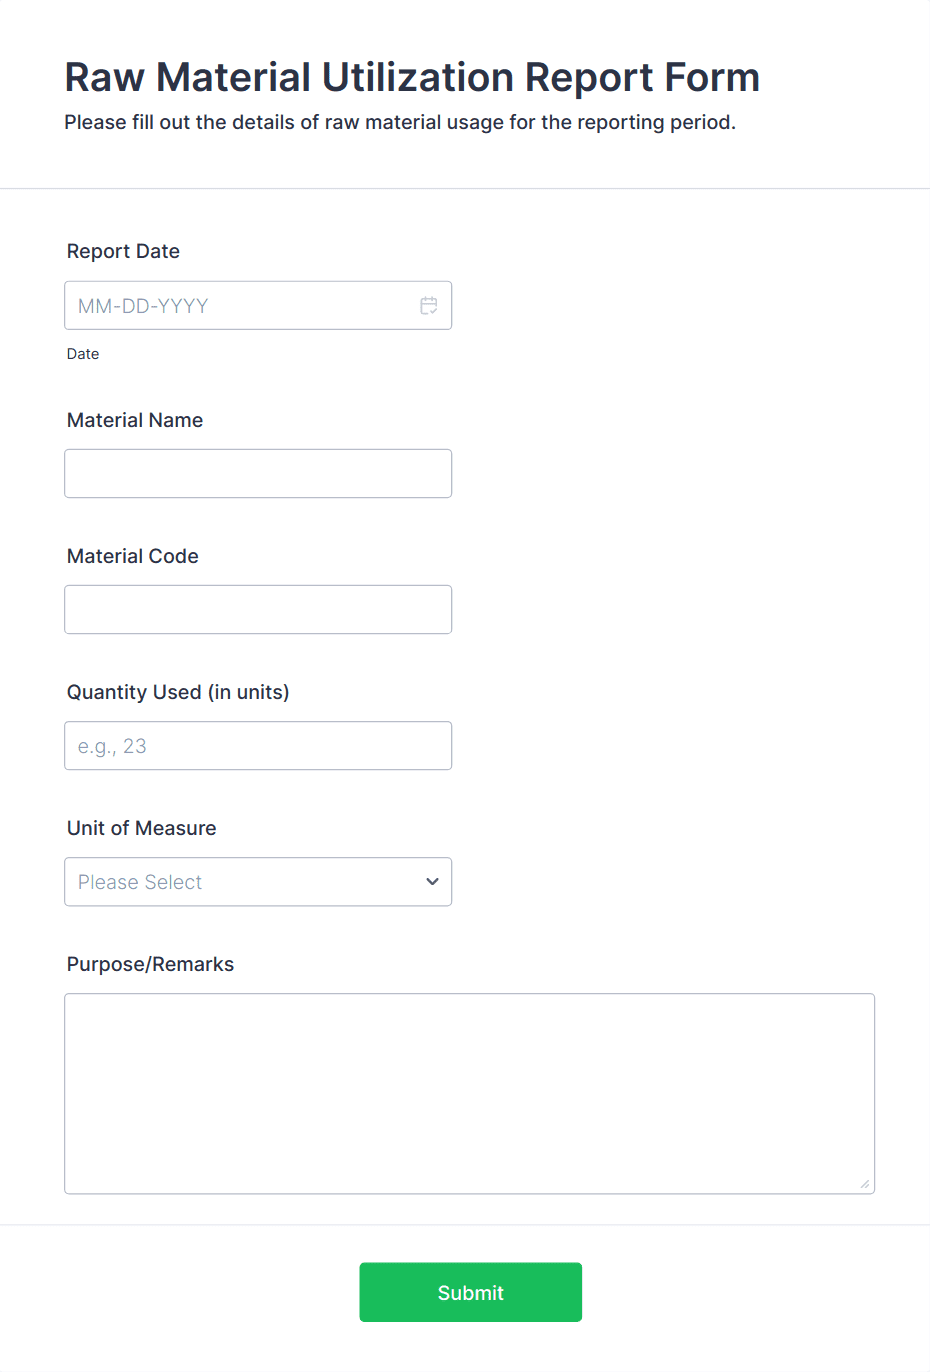Click the Unit of Measure label

tap(142, 828)
